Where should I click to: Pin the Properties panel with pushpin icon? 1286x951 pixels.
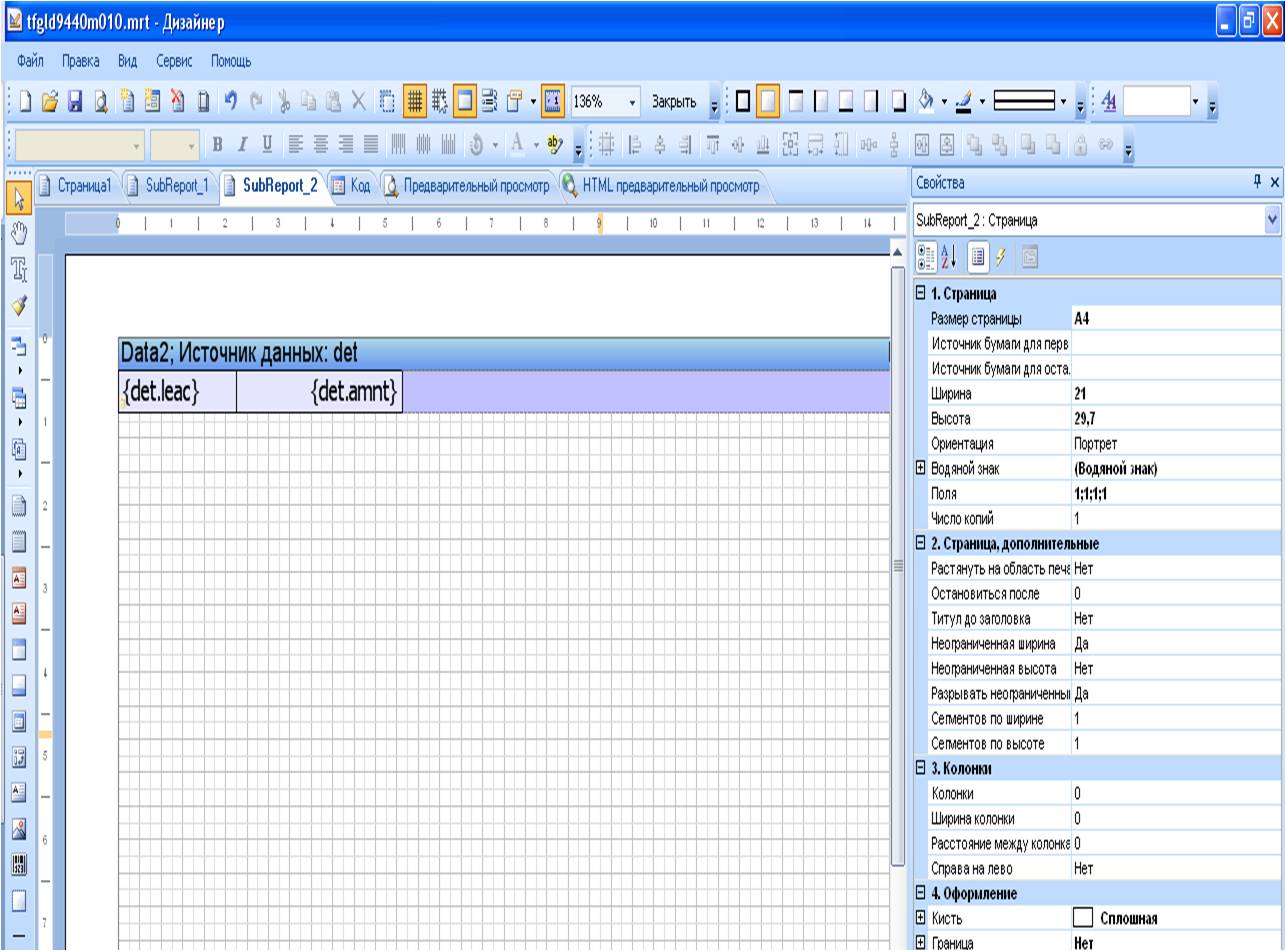[1258, 183]
